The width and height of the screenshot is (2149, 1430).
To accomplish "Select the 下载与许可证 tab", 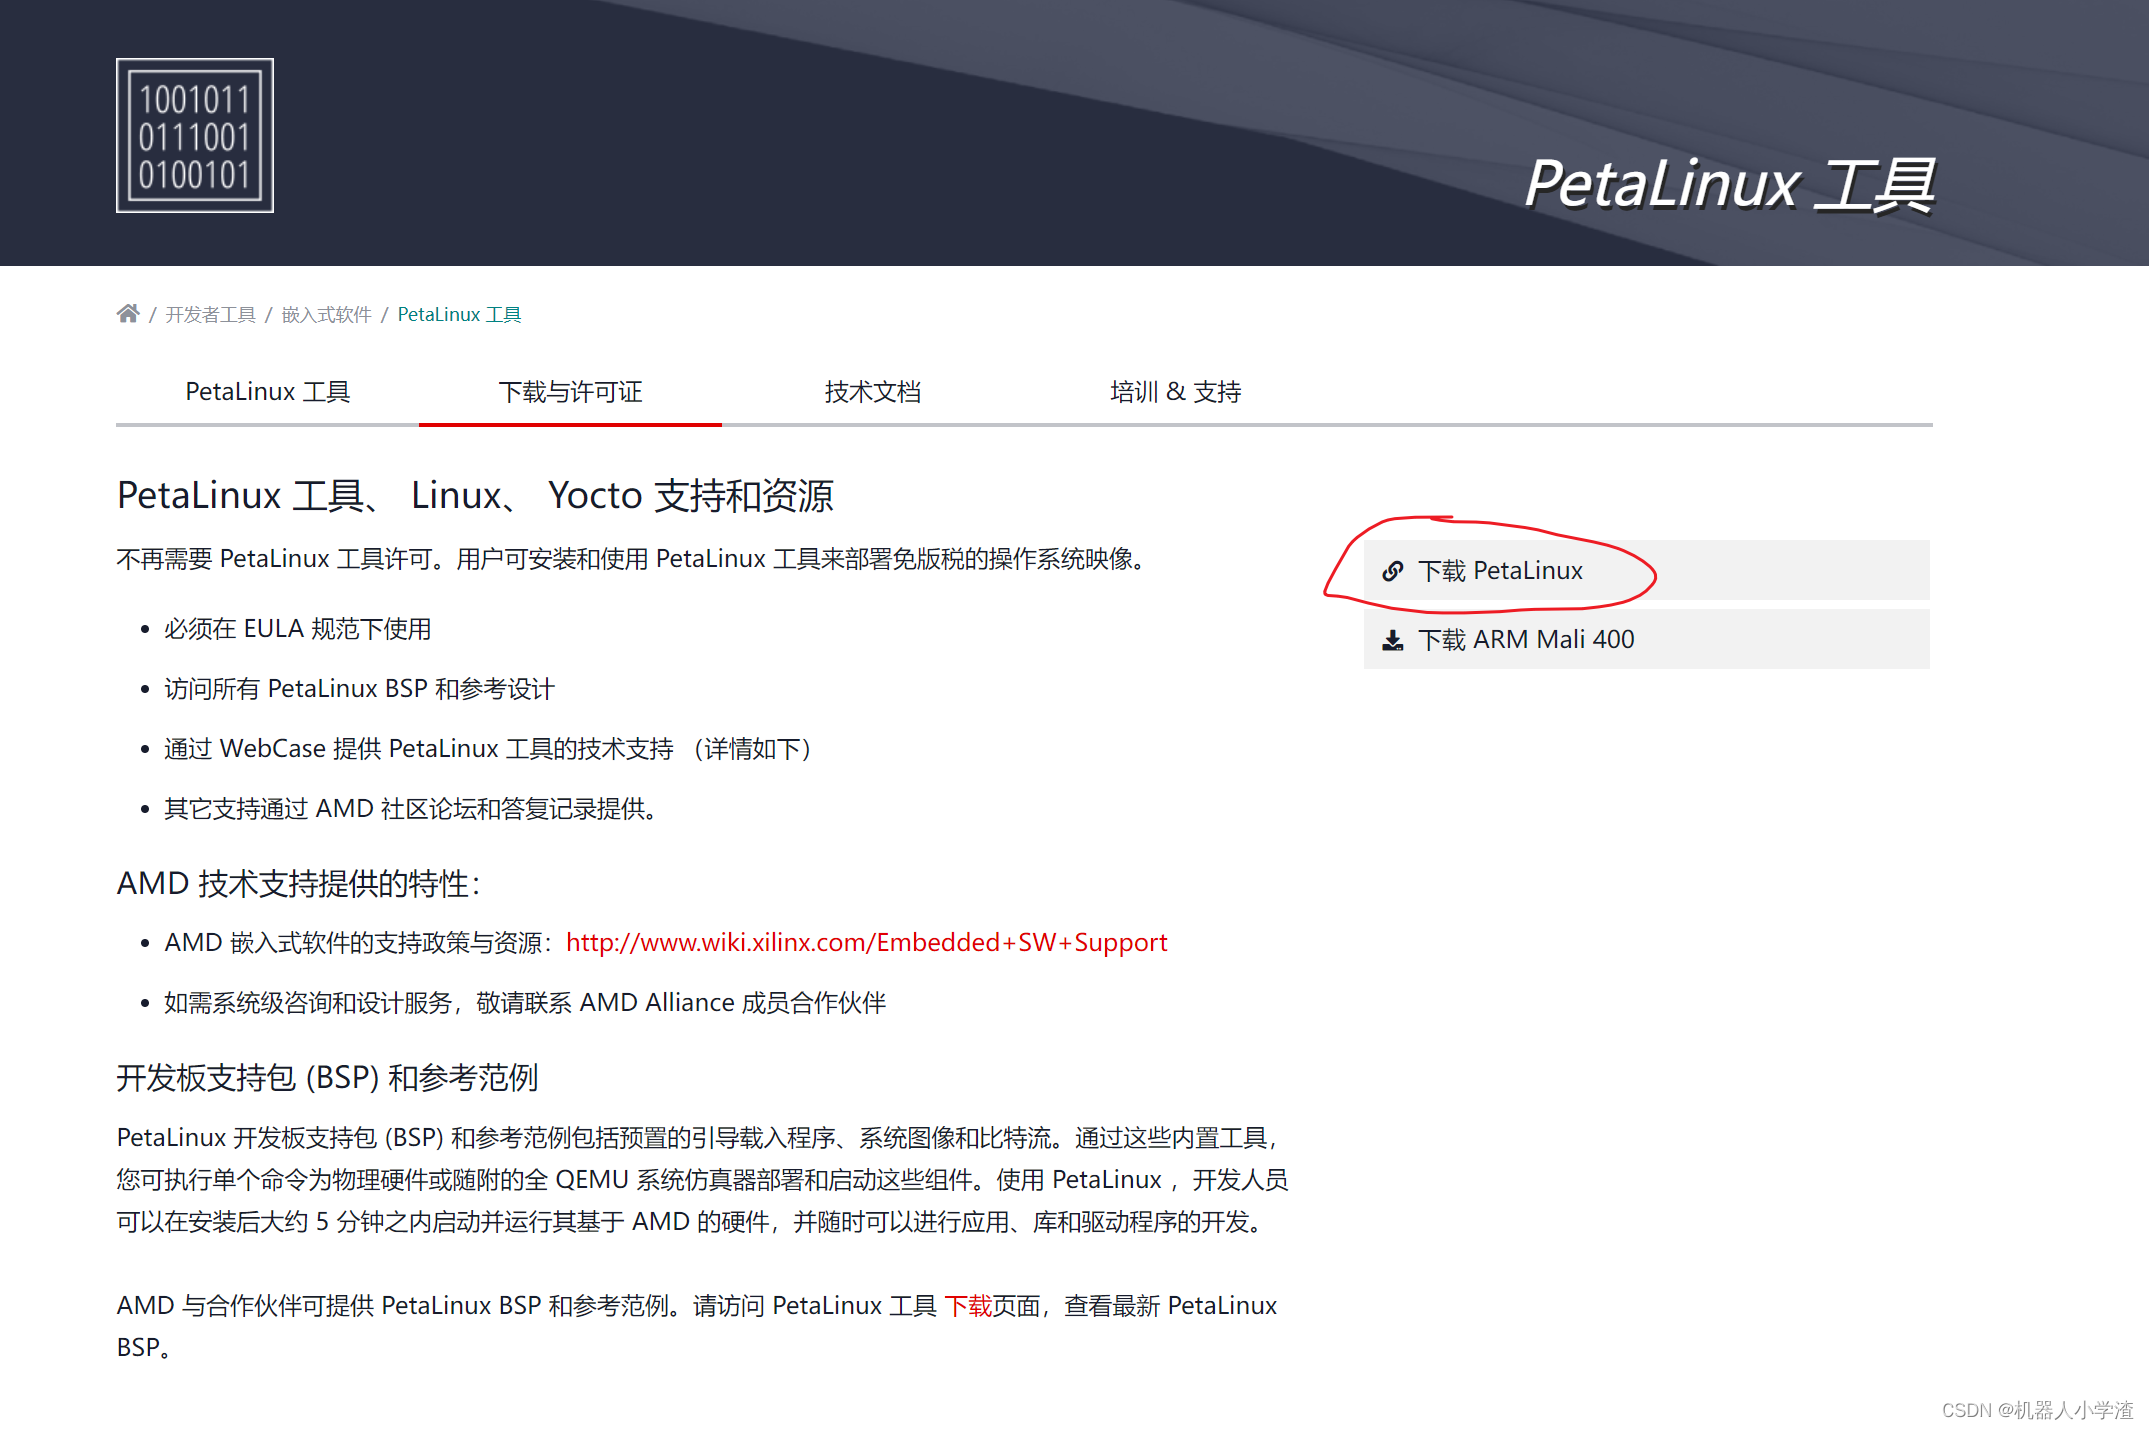I will 570,392.
